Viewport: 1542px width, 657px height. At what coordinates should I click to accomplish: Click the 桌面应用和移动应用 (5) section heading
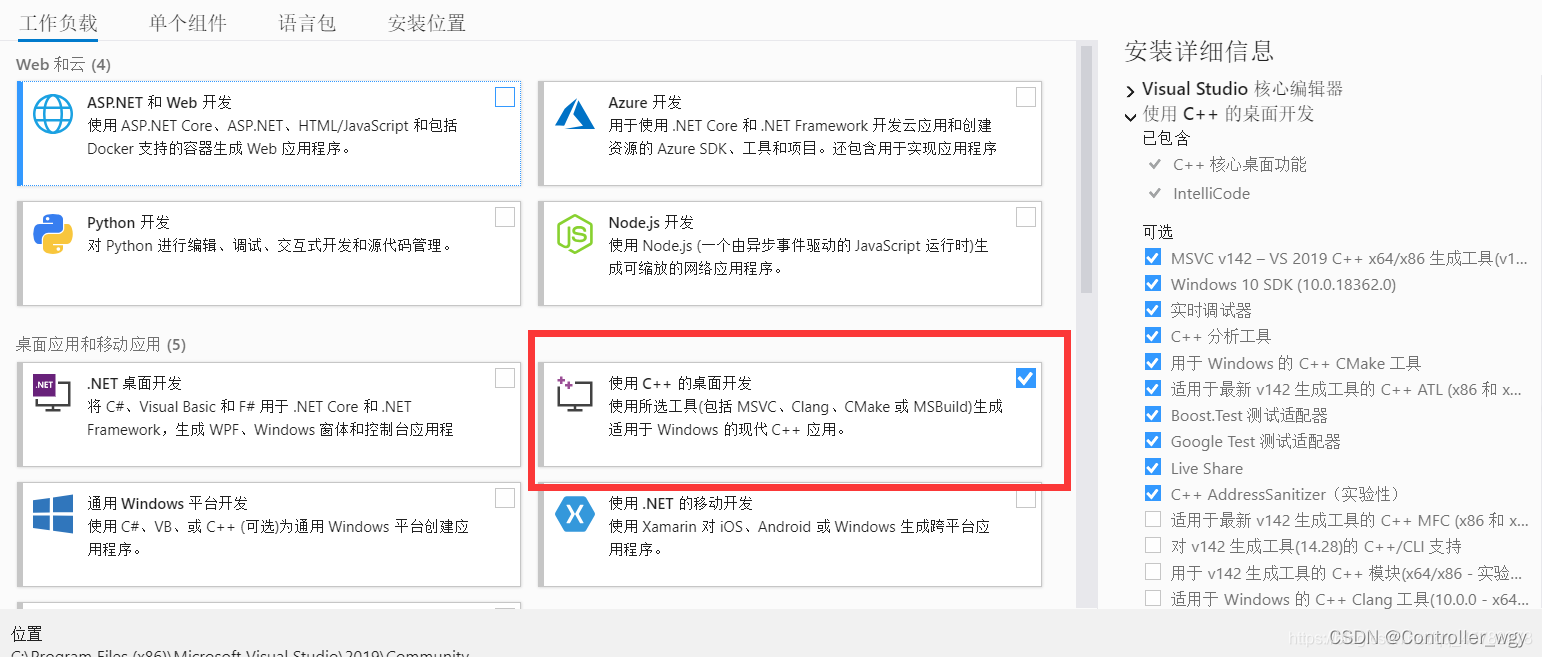click(x=101, y=344)
